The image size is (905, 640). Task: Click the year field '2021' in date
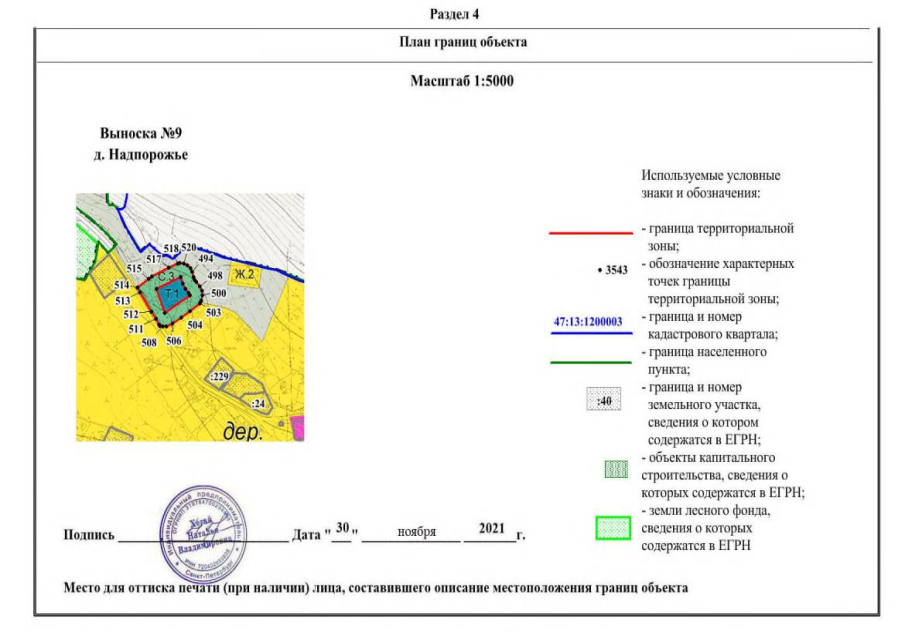[x=492, y=528]
